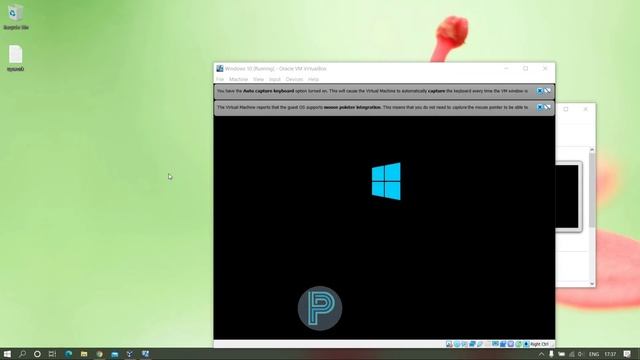Click the VM preview thumbnail in background window

pyautogui.click(x=568, y=197)
